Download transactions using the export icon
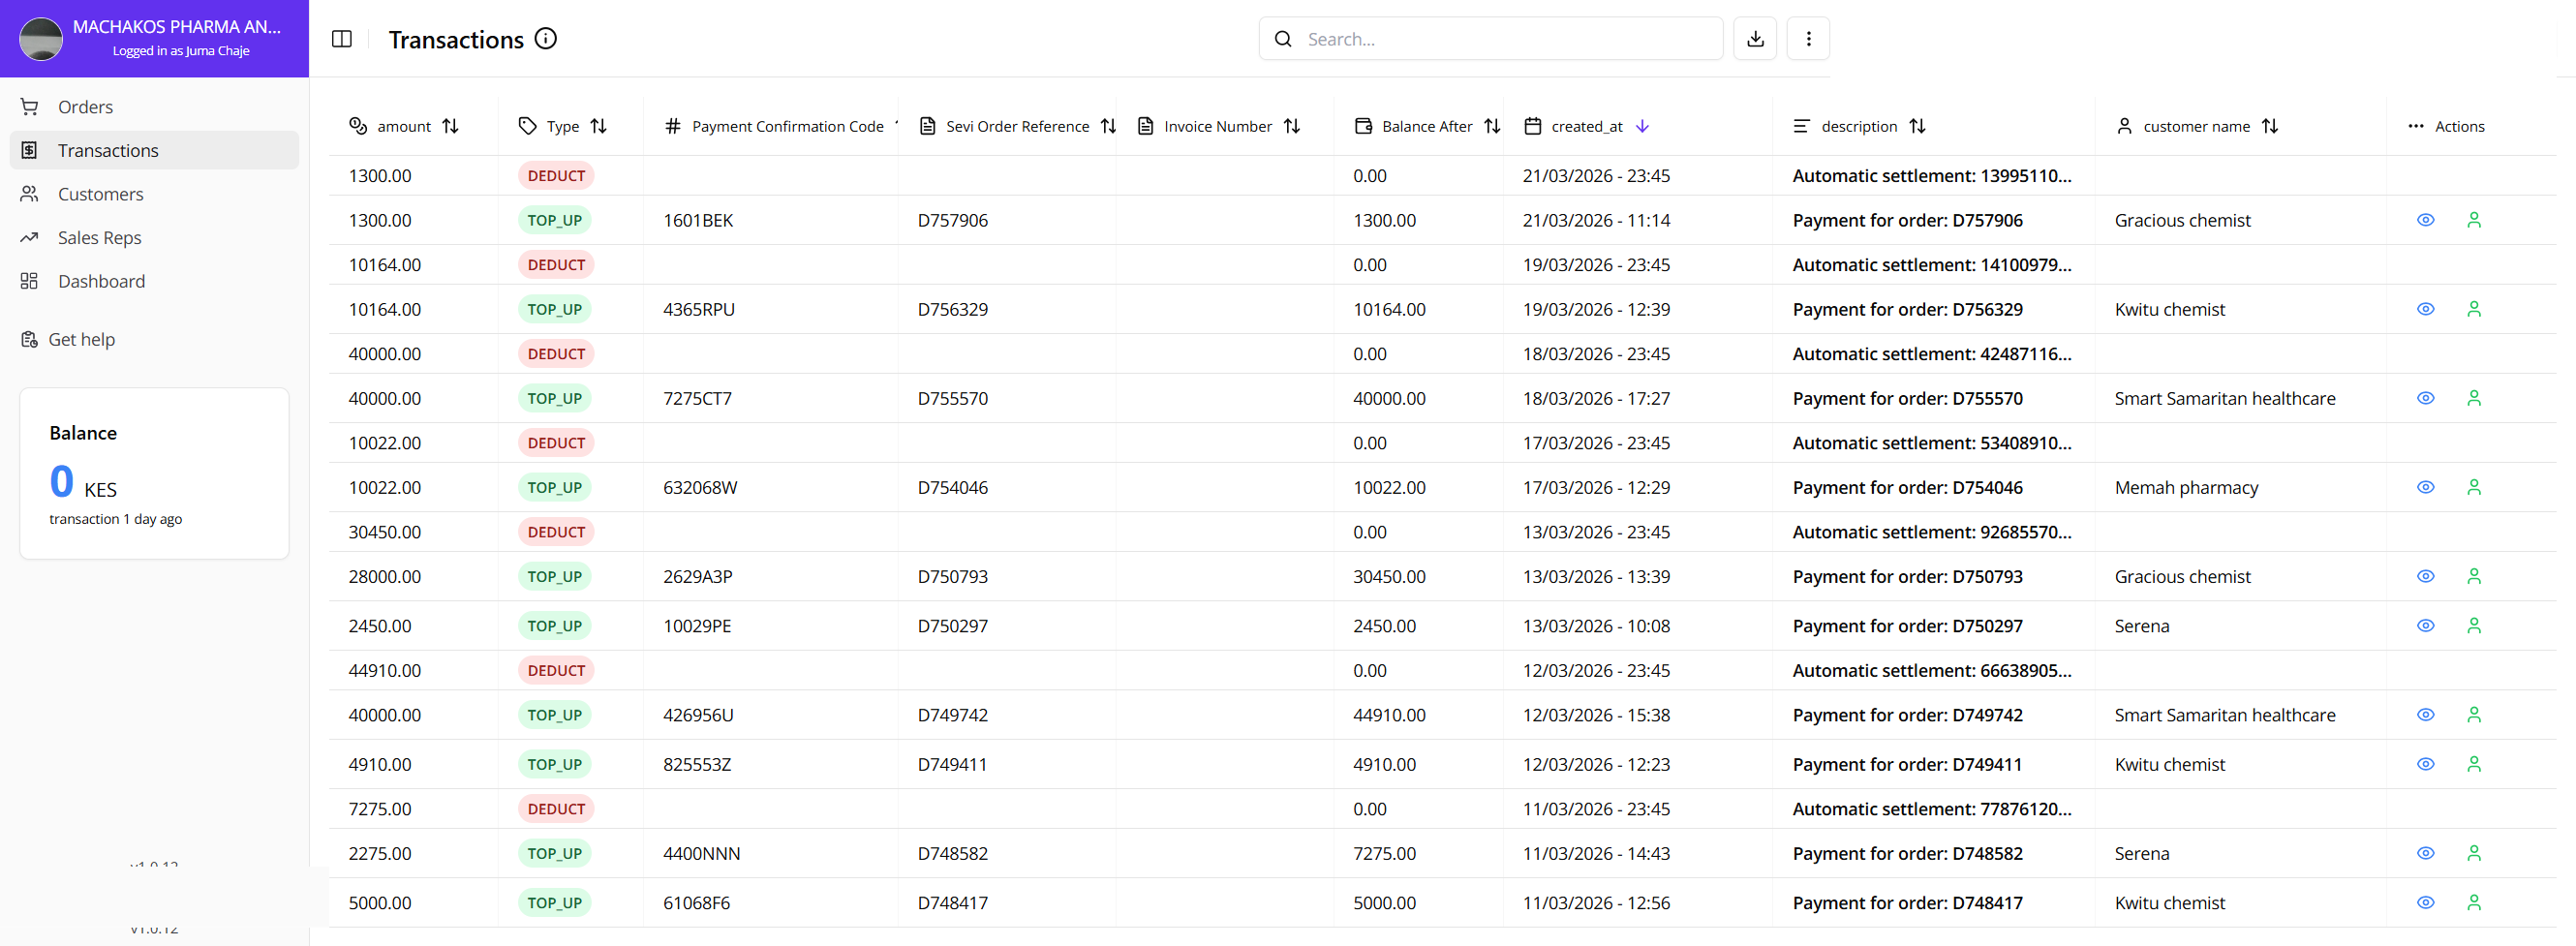 click(1755, 38)
